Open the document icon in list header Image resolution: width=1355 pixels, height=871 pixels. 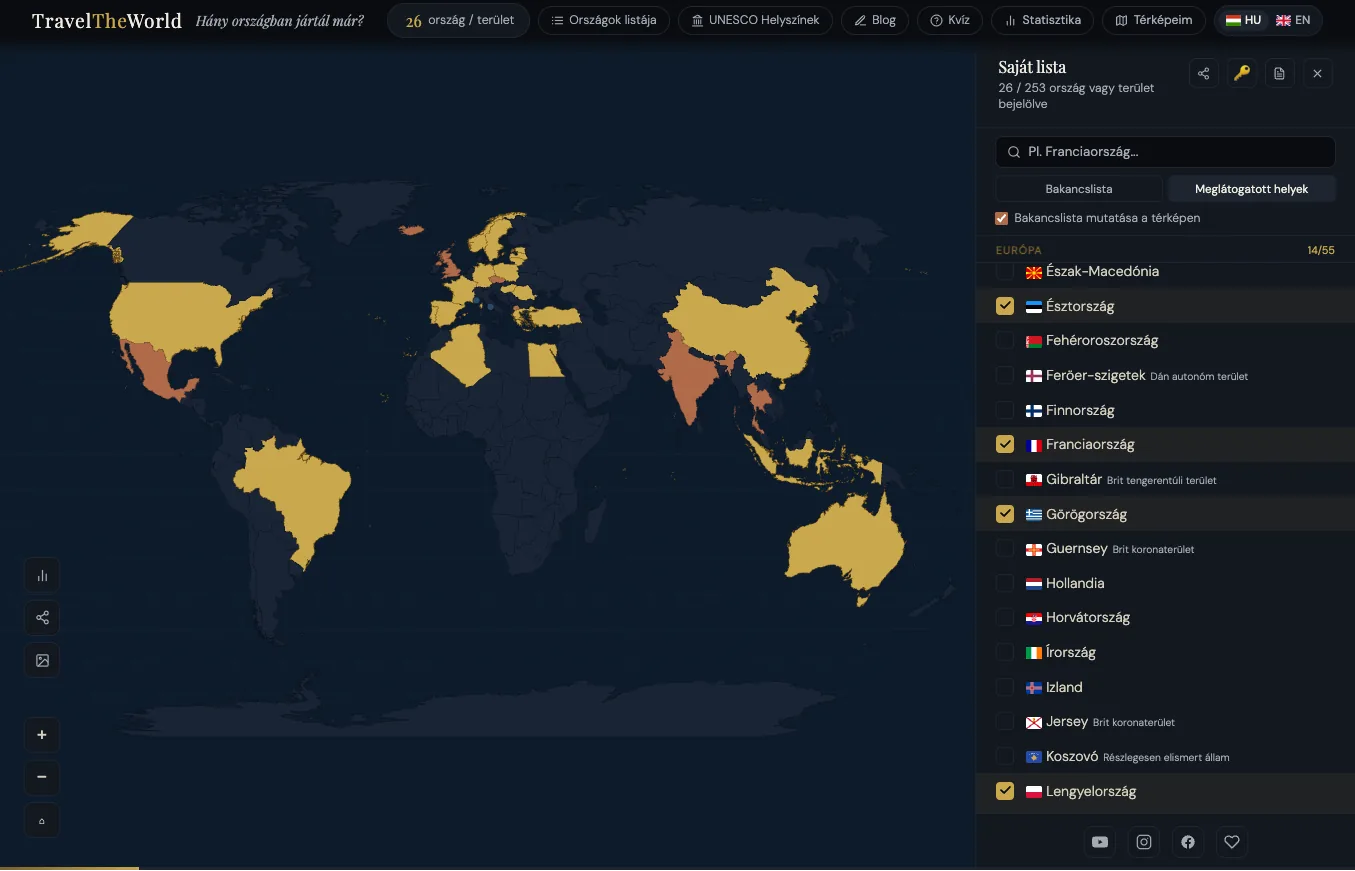1279,73
